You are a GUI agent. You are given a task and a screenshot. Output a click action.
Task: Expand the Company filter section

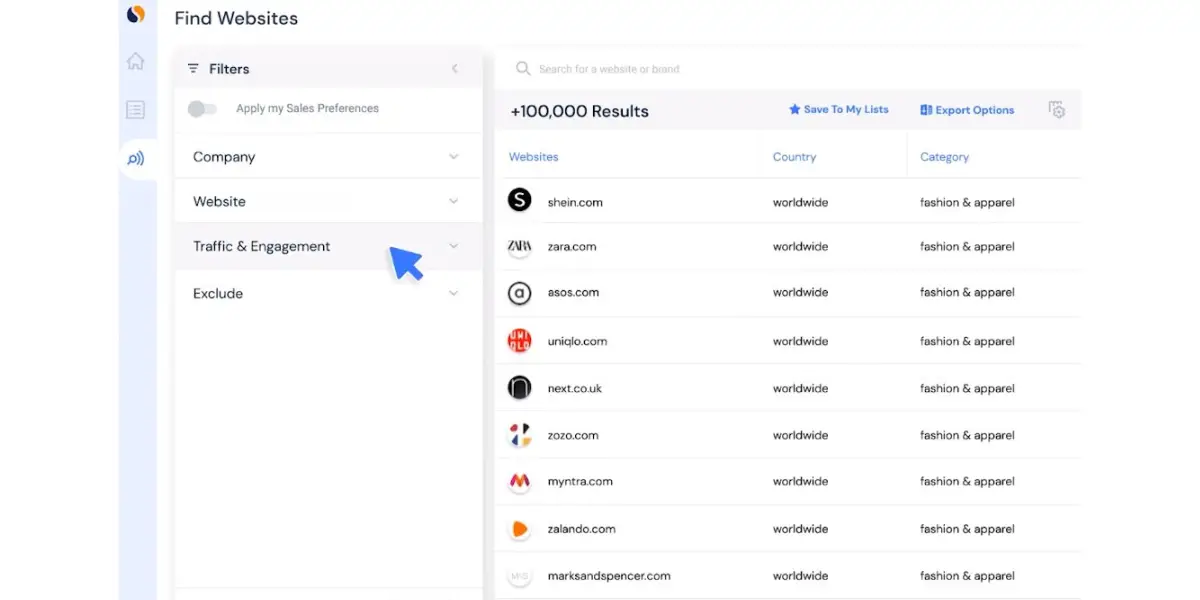pyautogui.click(x=328, y=157)
